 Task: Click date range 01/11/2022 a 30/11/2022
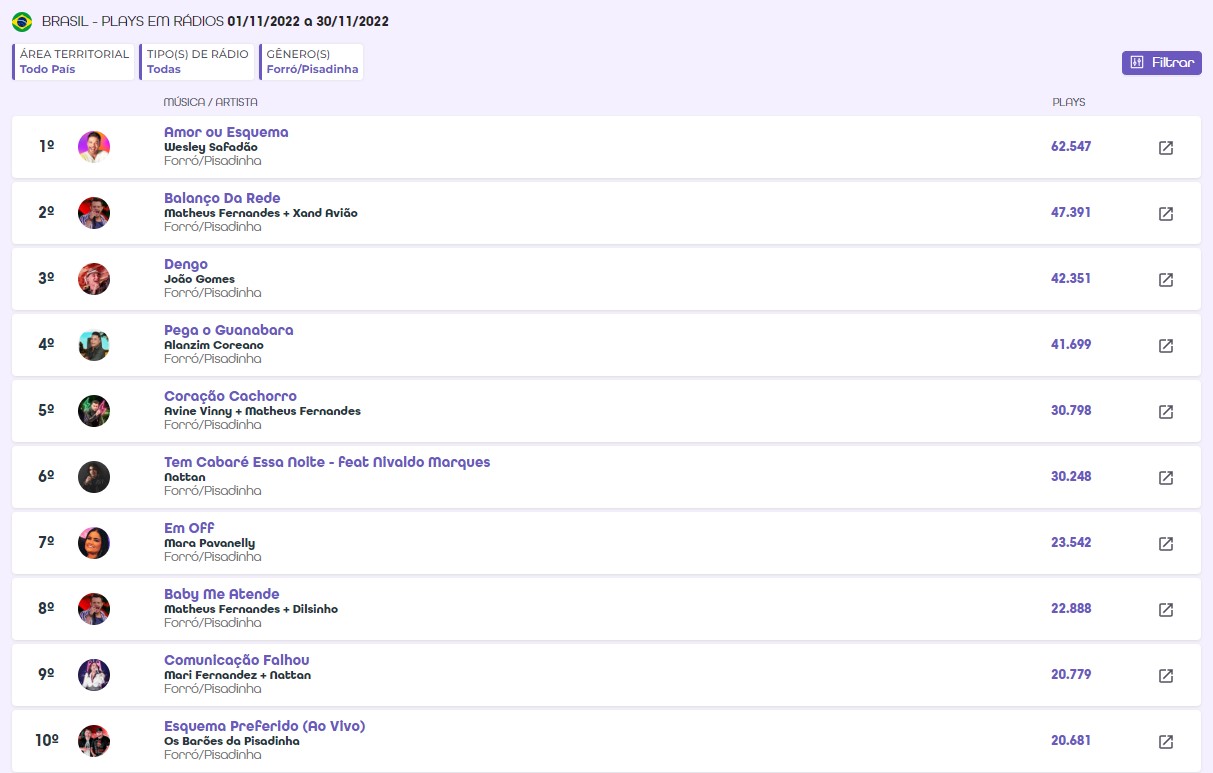(x=308, y=21)
